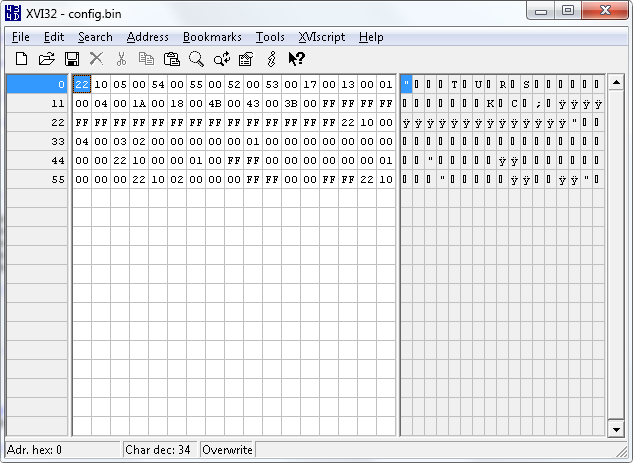Click the Paste clipboard icon
This screenshot has width=633, height=463.
(x=171, y=59)
